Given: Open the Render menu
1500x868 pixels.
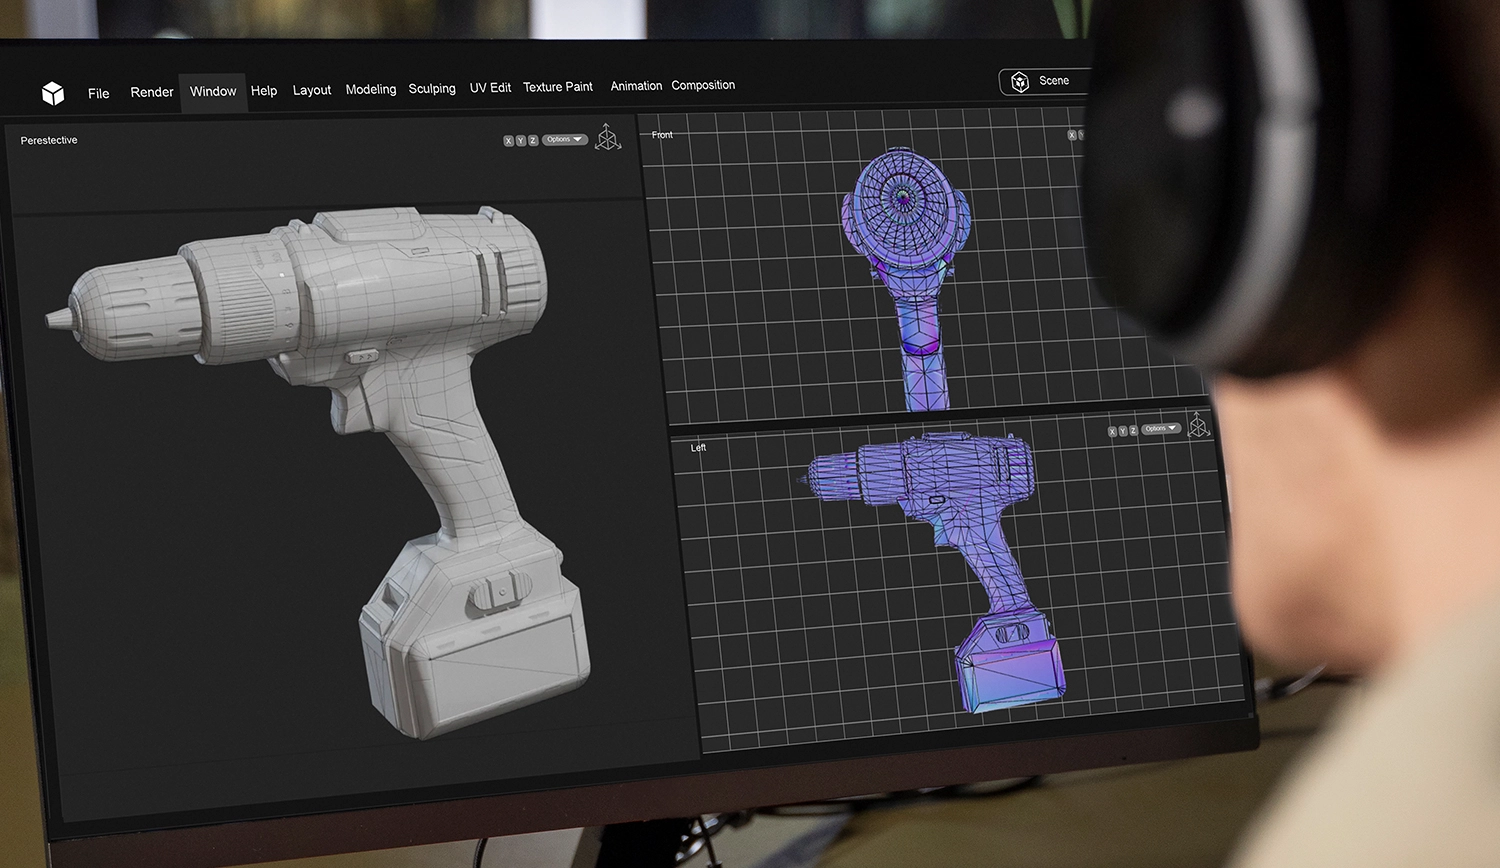Looking at the screenshot, I should (x=152, y=92).
